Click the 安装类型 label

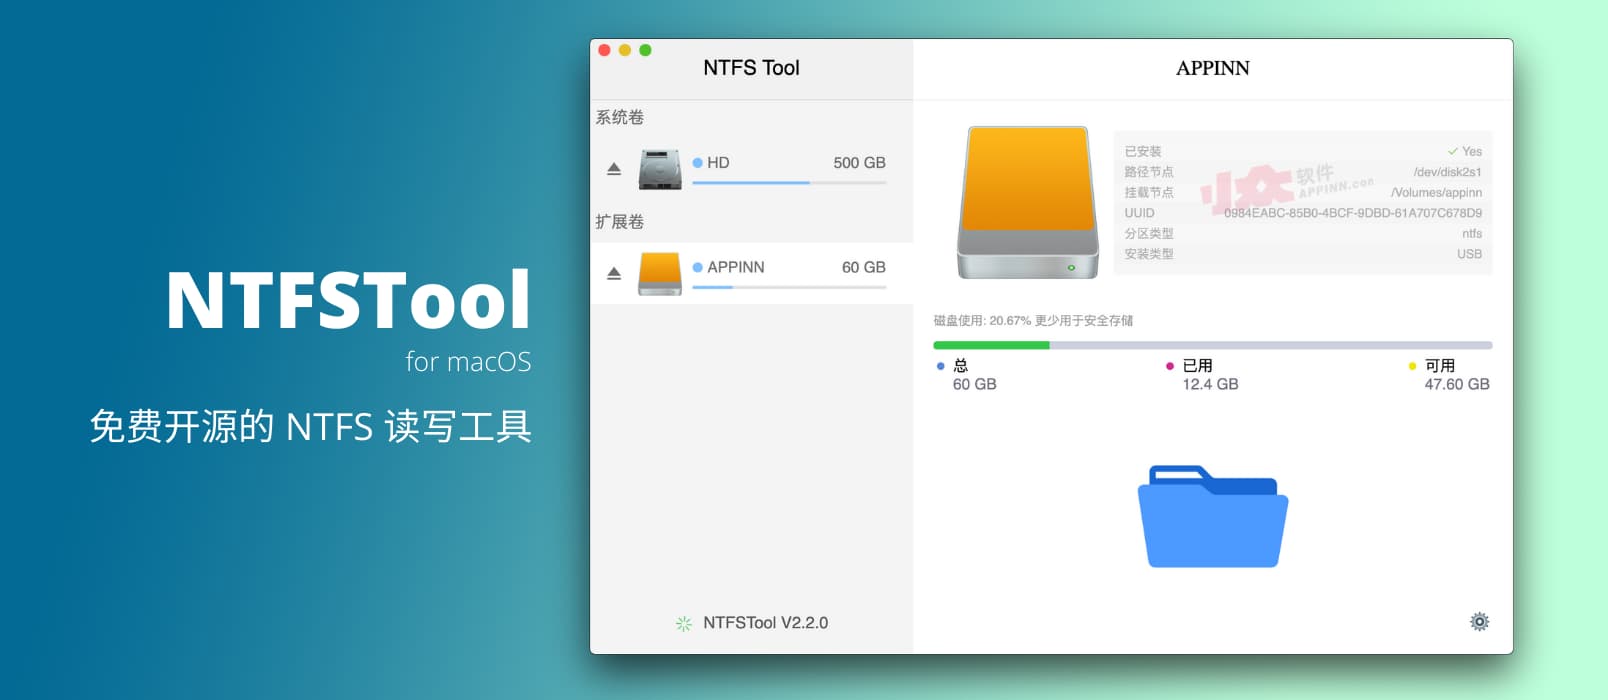coord(1149,254)
